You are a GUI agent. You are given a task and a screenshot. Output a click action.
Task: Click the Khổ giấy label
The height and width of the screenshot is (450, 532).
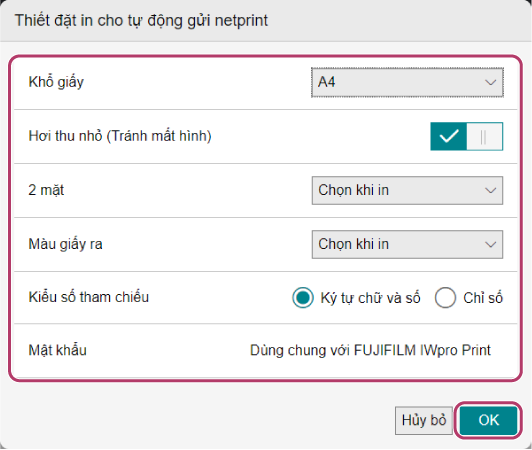click(x=56, y=82)
